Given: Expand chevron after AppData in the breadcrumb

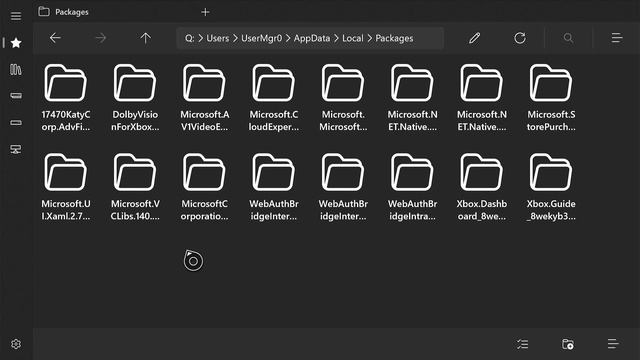Looking at the screenshot, I should coord(336,38).
